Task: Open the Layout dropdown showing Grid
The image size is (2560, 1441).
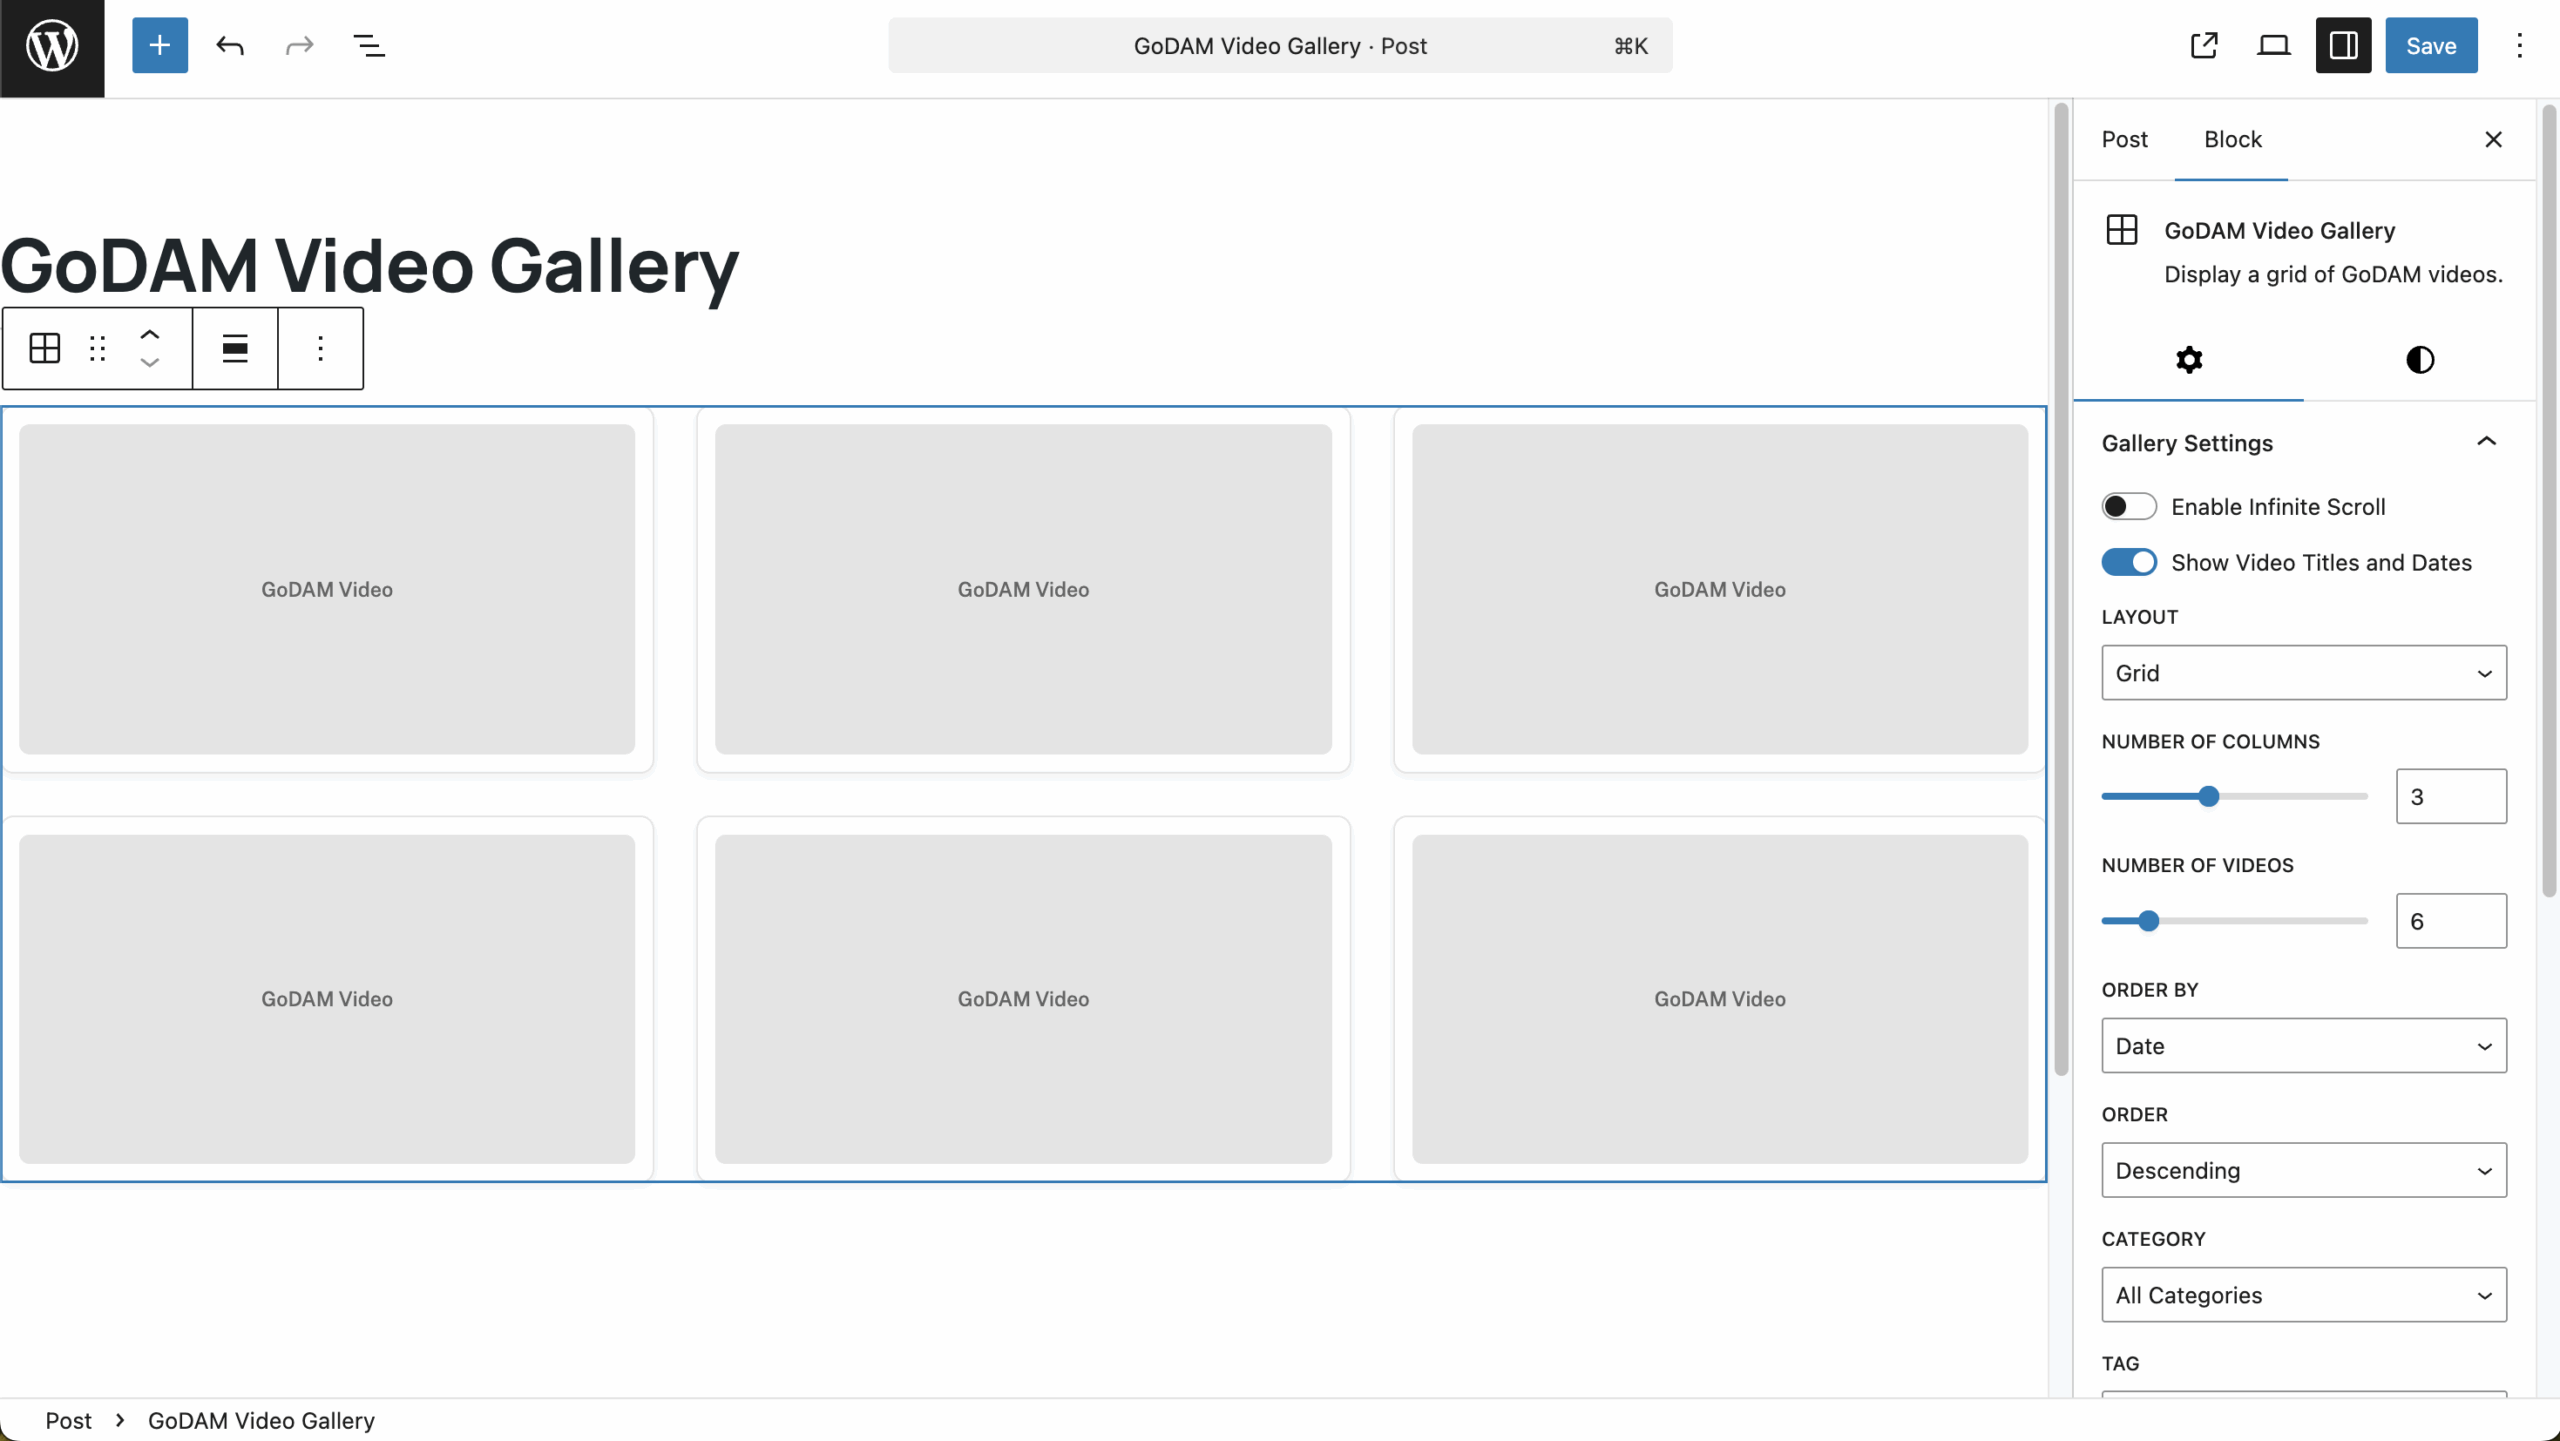Action: coord(2304,673)
